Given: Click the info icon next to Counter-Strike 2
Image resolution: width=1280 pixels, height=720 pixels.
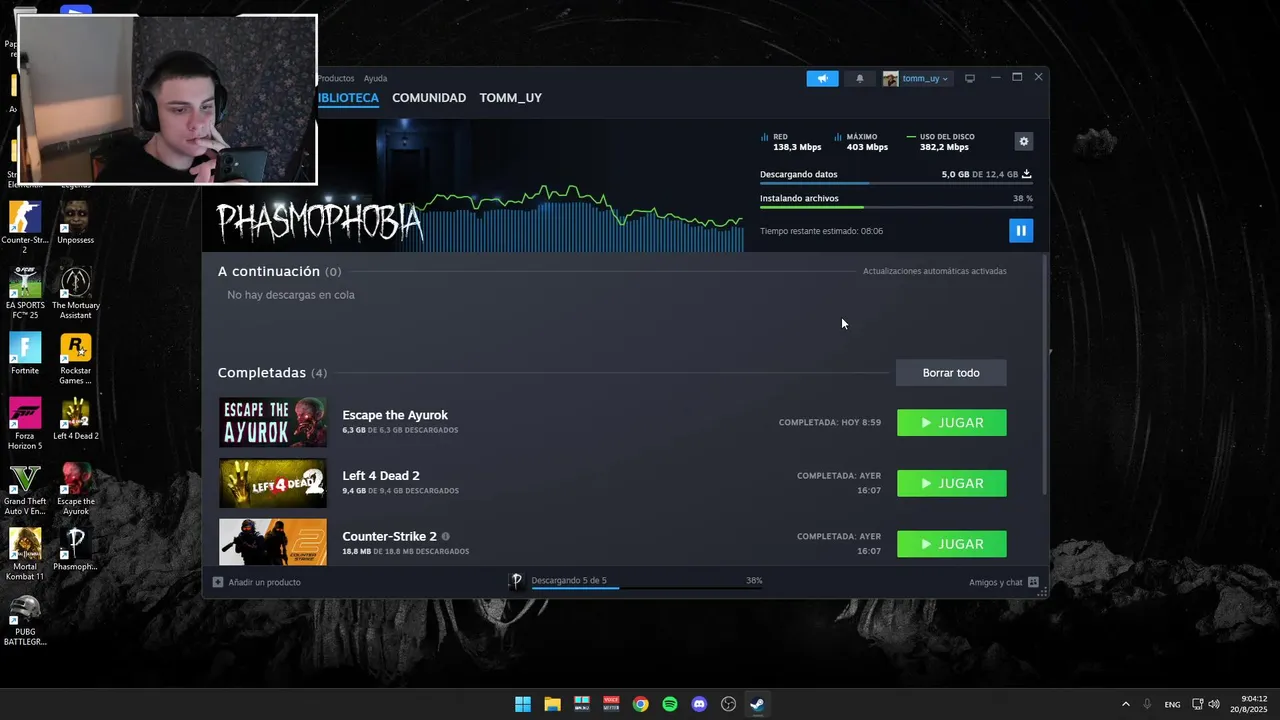Looking at the screenshot, I should [x=445, y=536].
